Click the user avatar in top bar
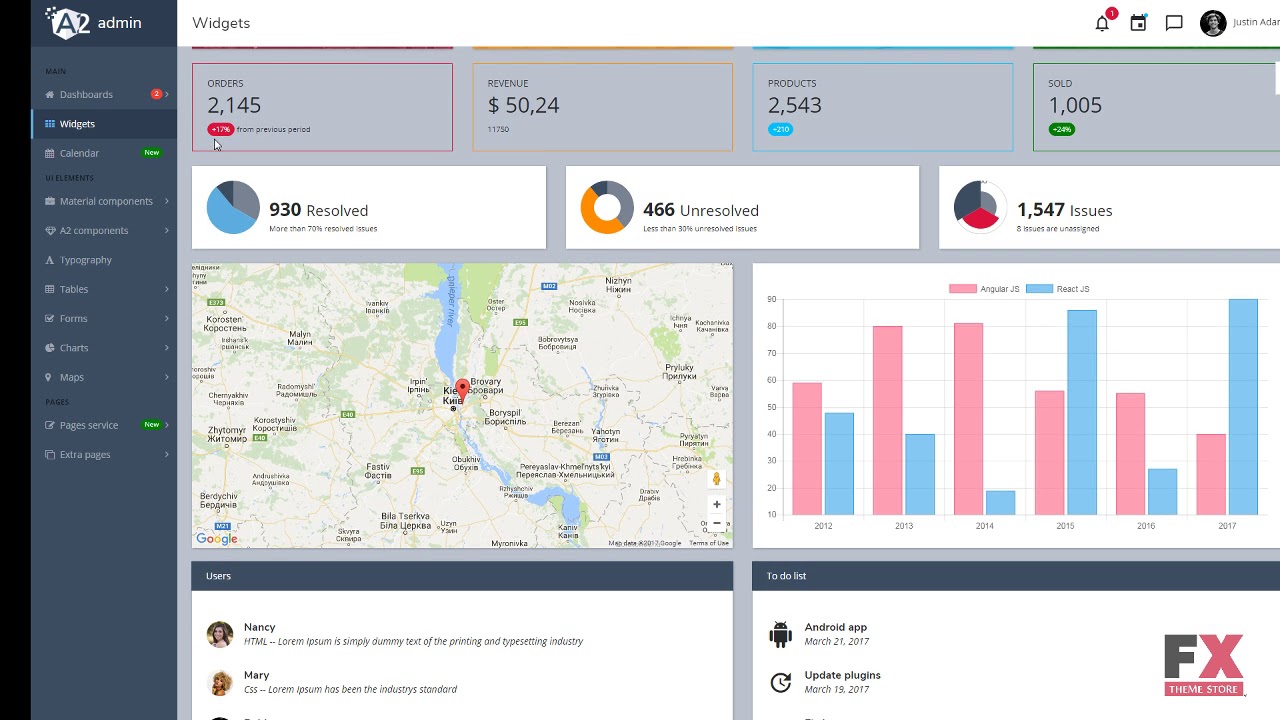The image size is (1280, 720). (1213, 23)
